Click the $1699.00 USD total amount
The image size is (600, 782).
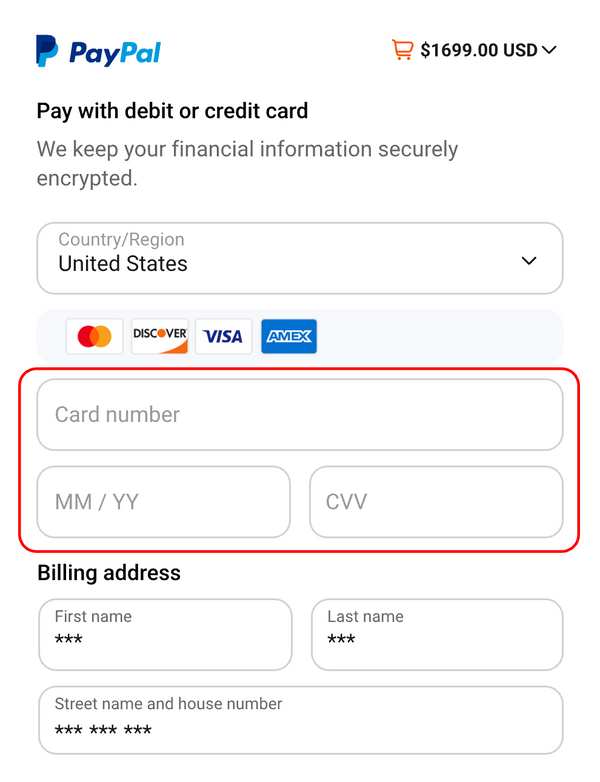[479, 50]
